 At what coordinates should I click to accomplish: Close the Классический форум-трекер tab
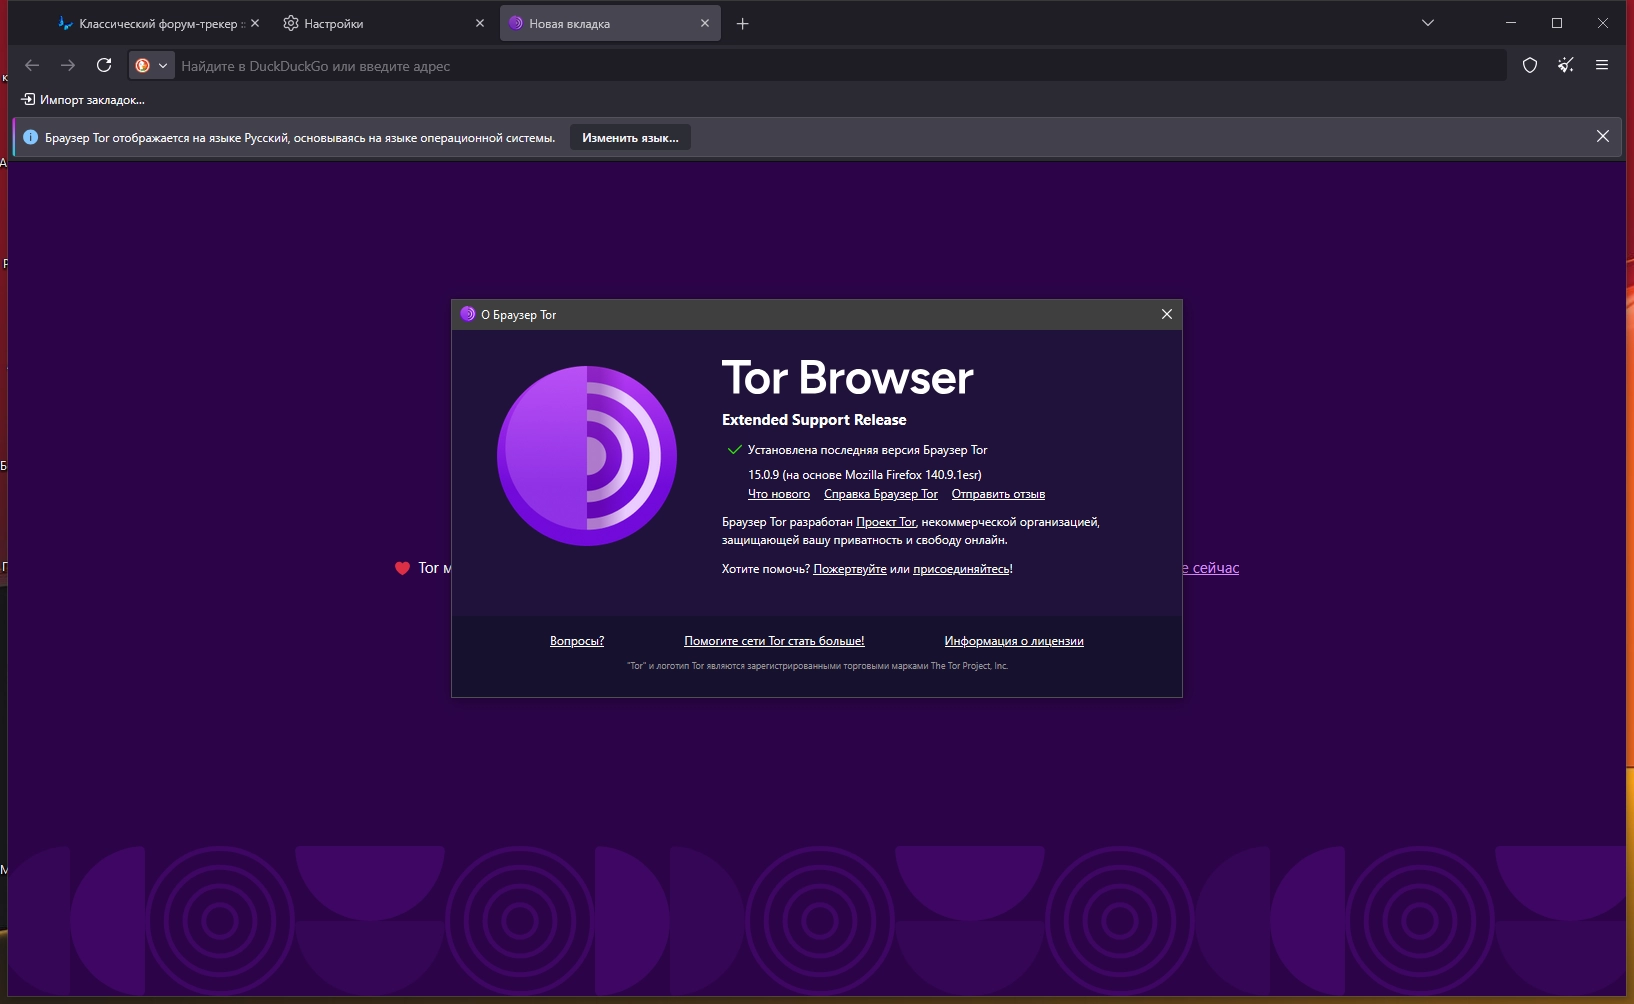255,23
